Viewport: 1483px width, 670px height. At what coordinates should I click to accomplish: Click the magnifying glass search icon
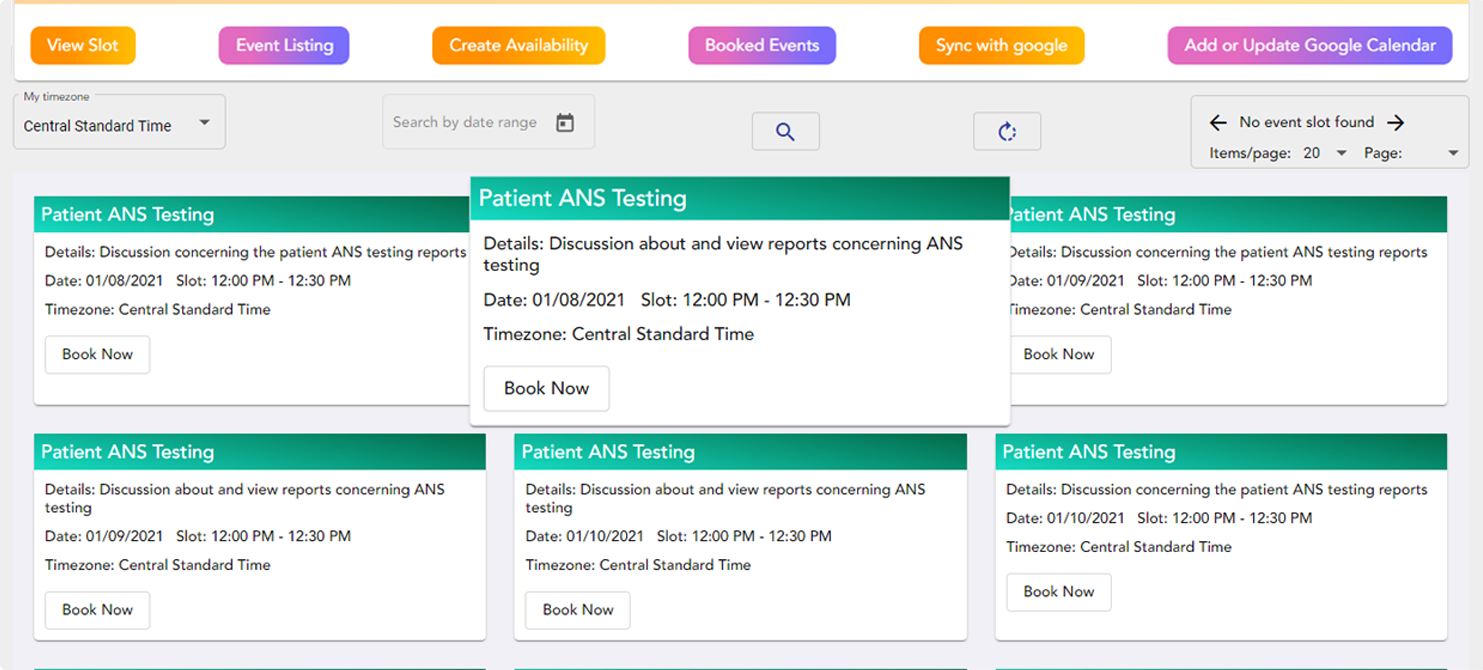tap(785, 132)
